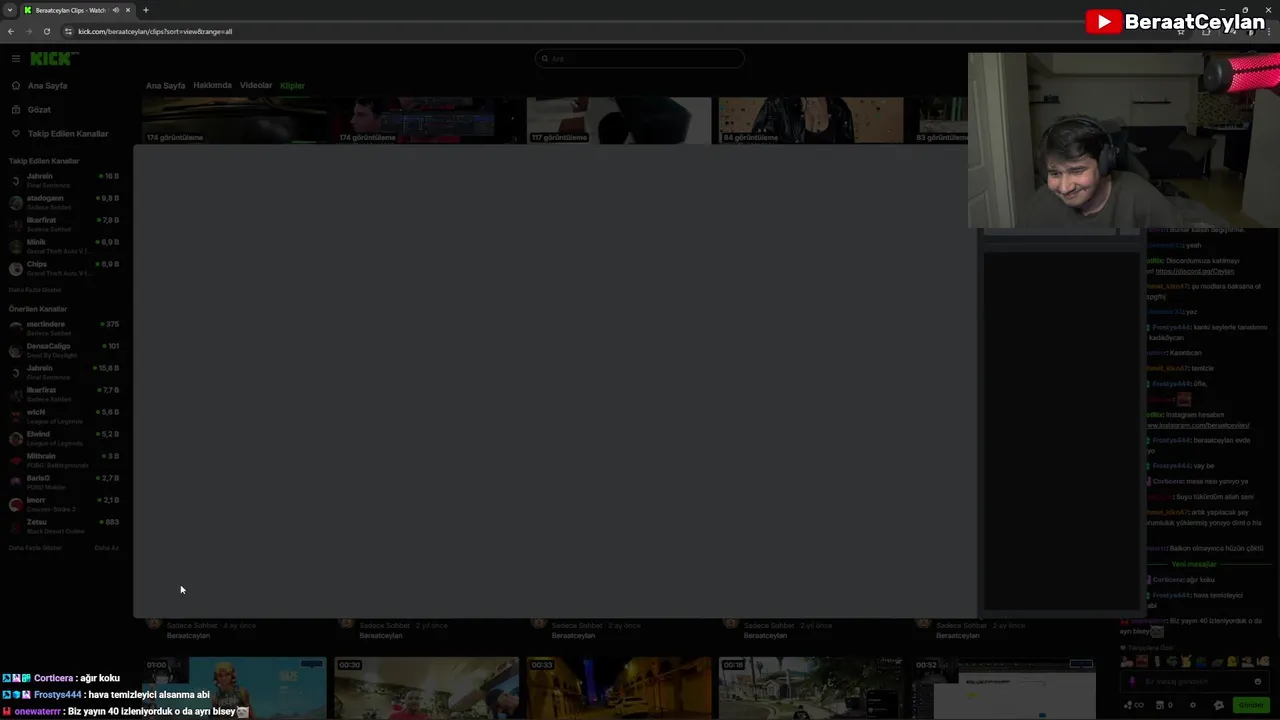Open followed channel Minik

(x=64, y=246)
